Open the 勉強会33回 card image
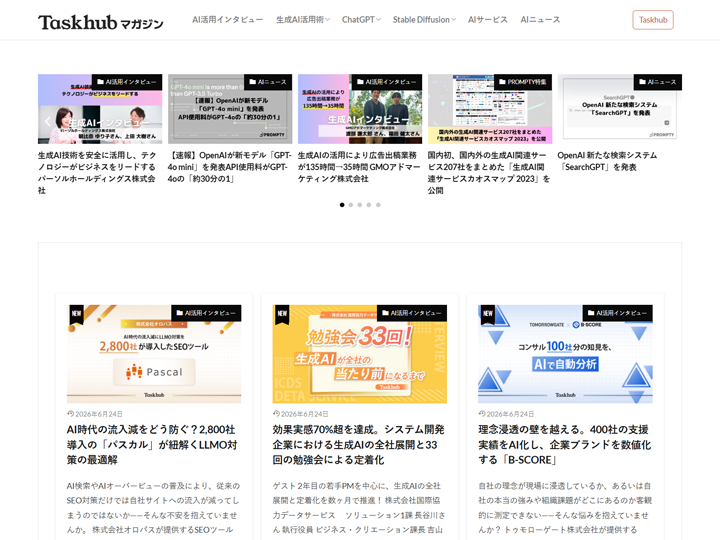The width and height of the screenshot is (720, 540). pos(360,354)
